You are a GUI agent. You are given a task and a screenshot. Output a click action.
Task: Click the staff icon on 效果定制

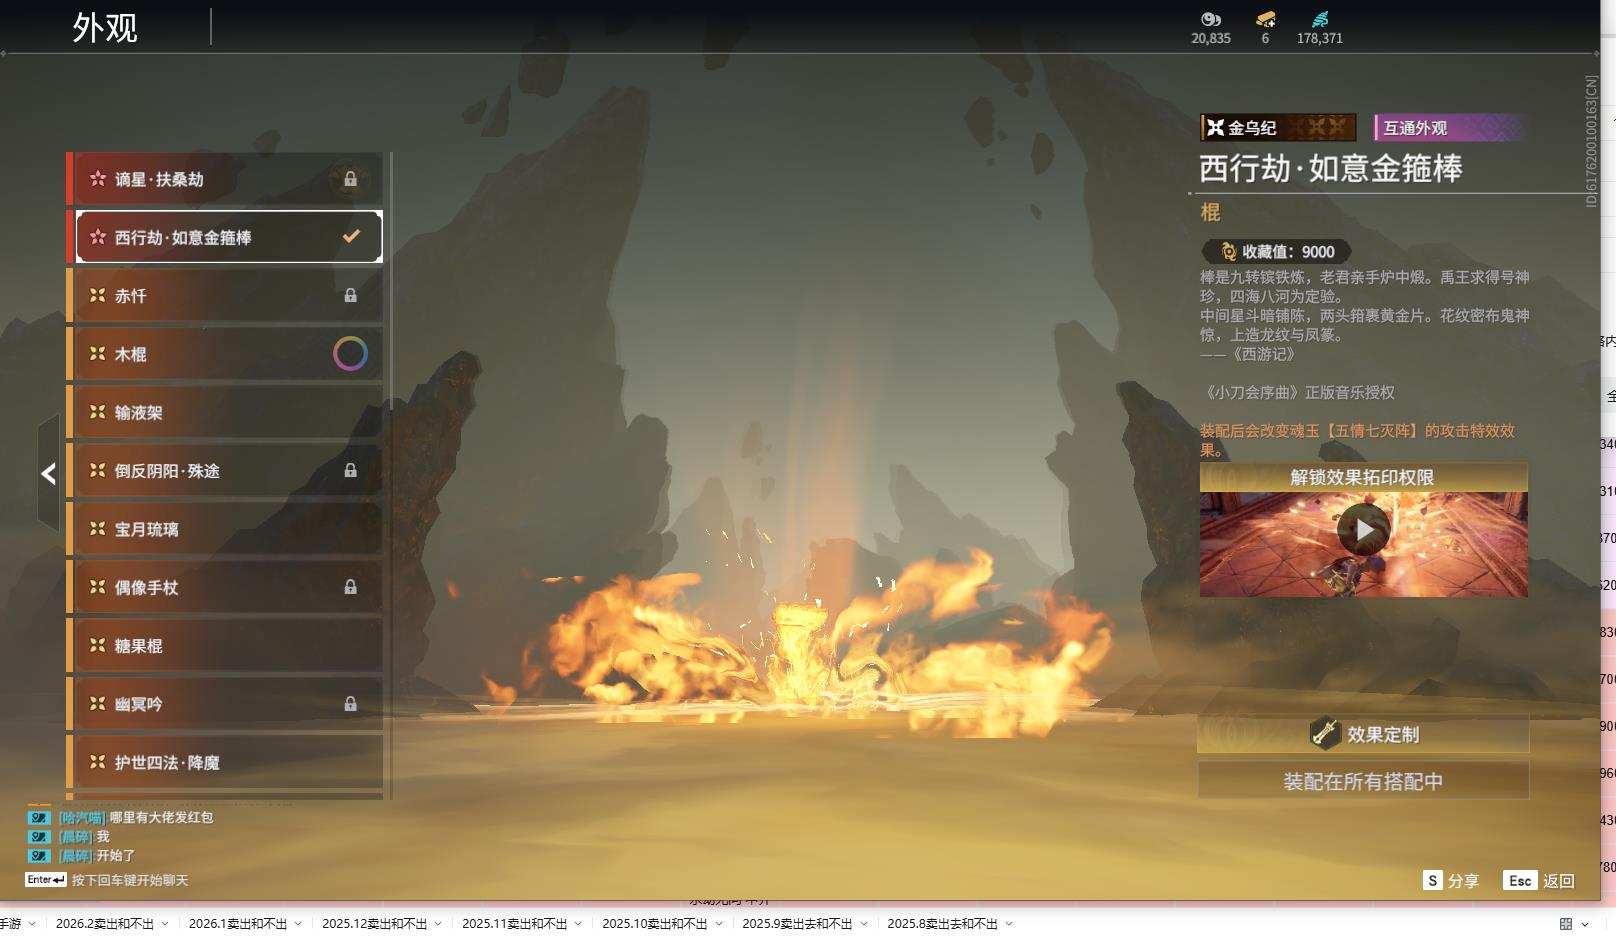(1325, 733)
